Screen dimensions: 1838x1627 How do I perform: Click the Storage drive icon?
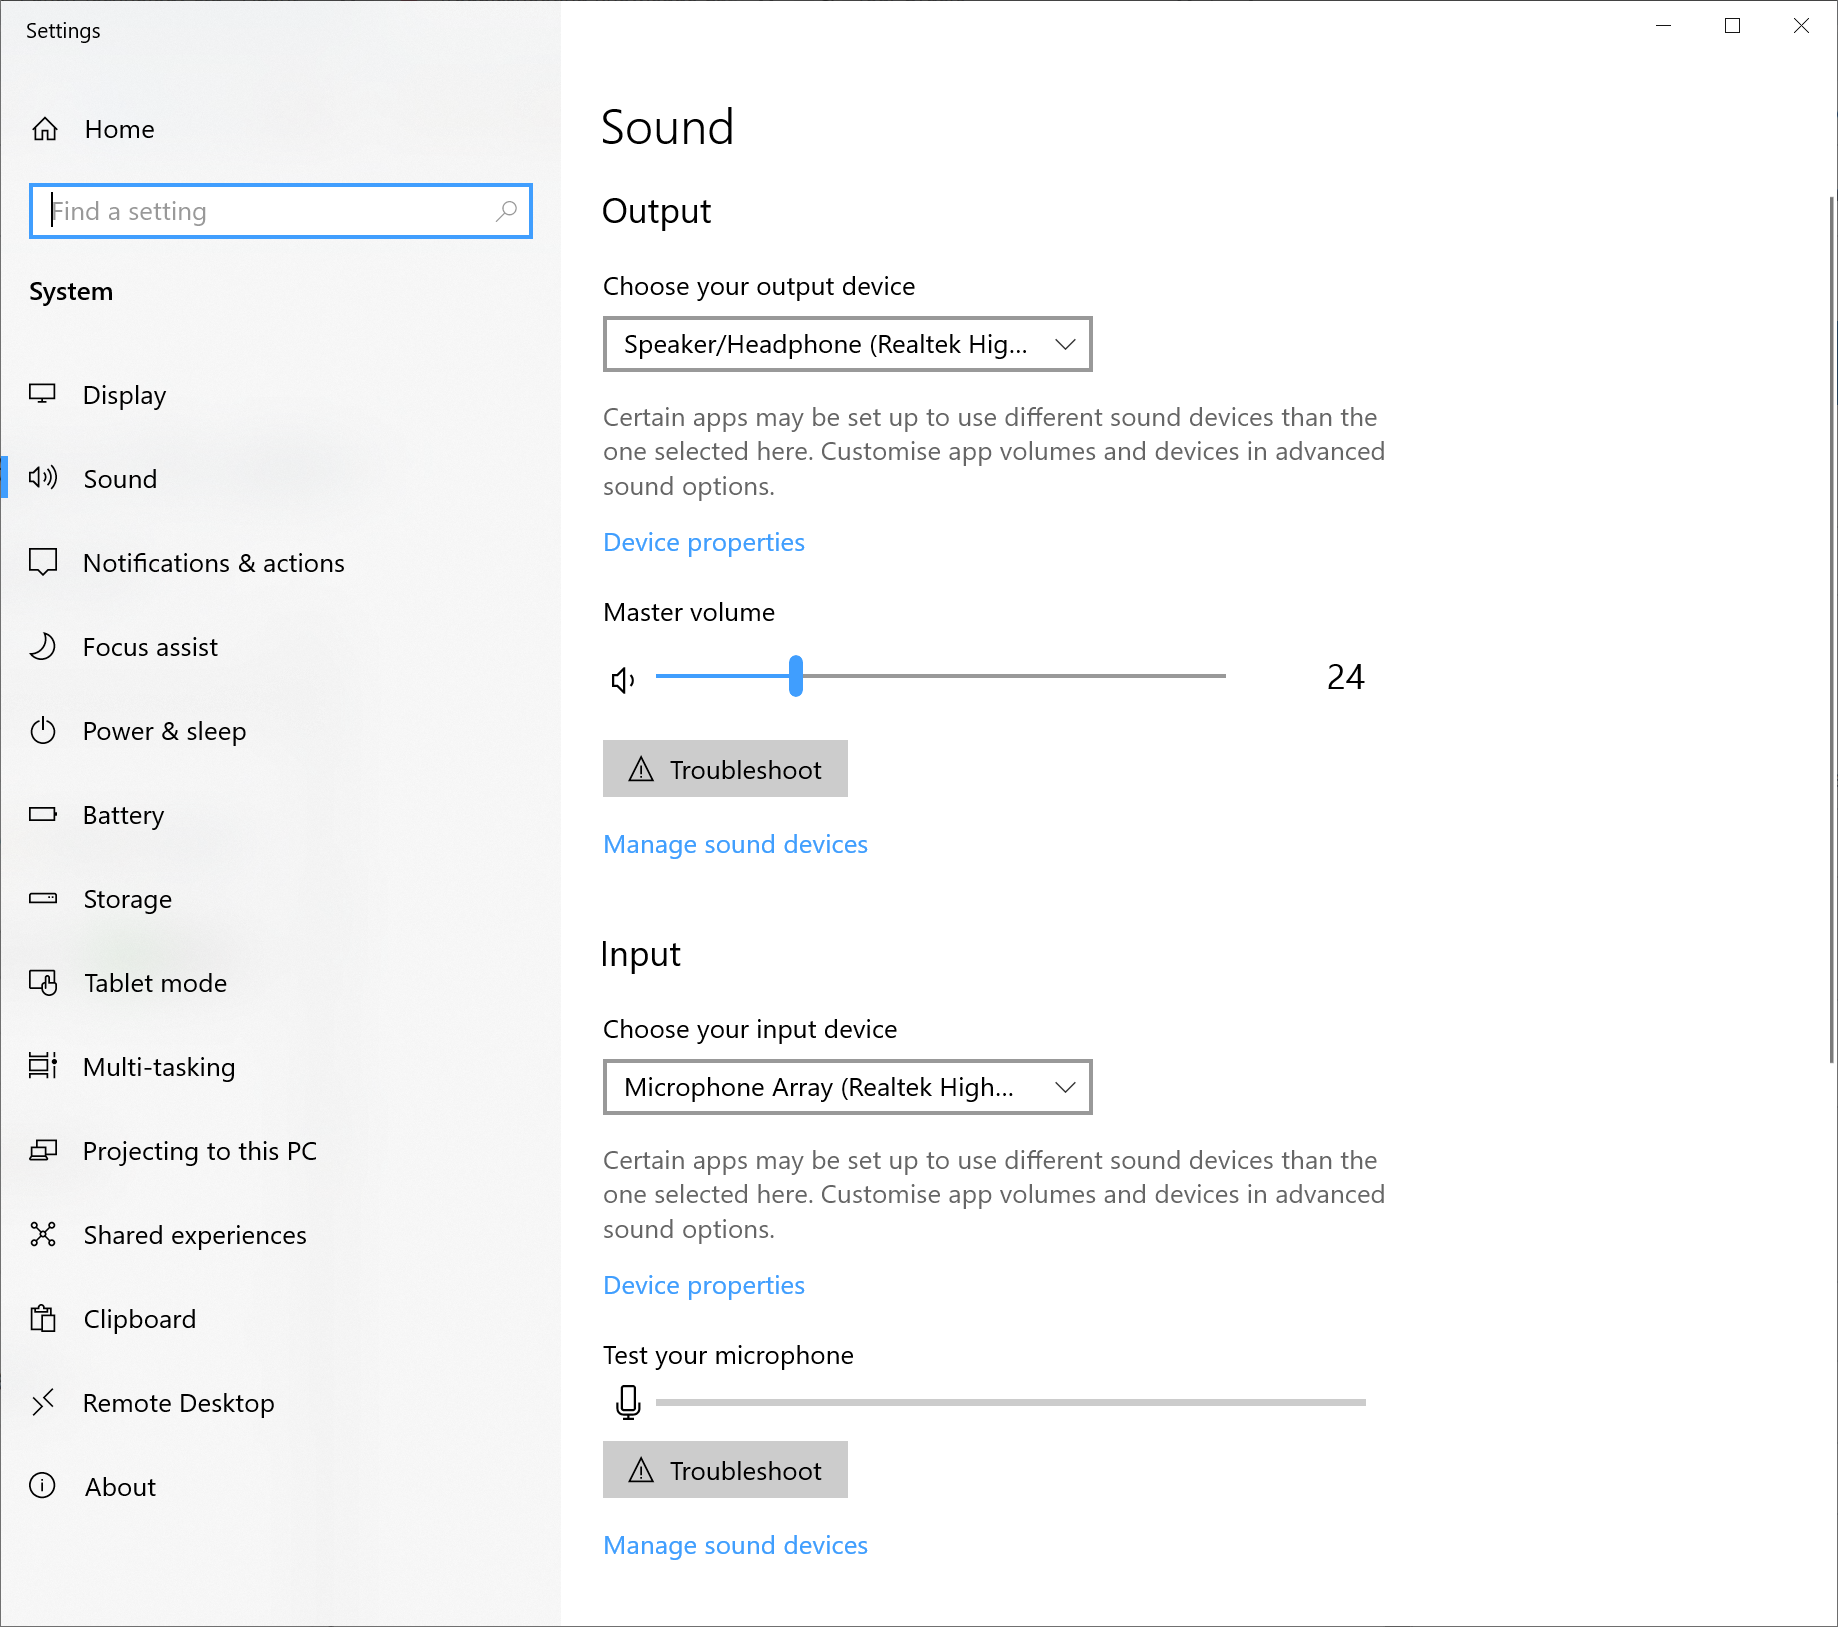point(43,898)
